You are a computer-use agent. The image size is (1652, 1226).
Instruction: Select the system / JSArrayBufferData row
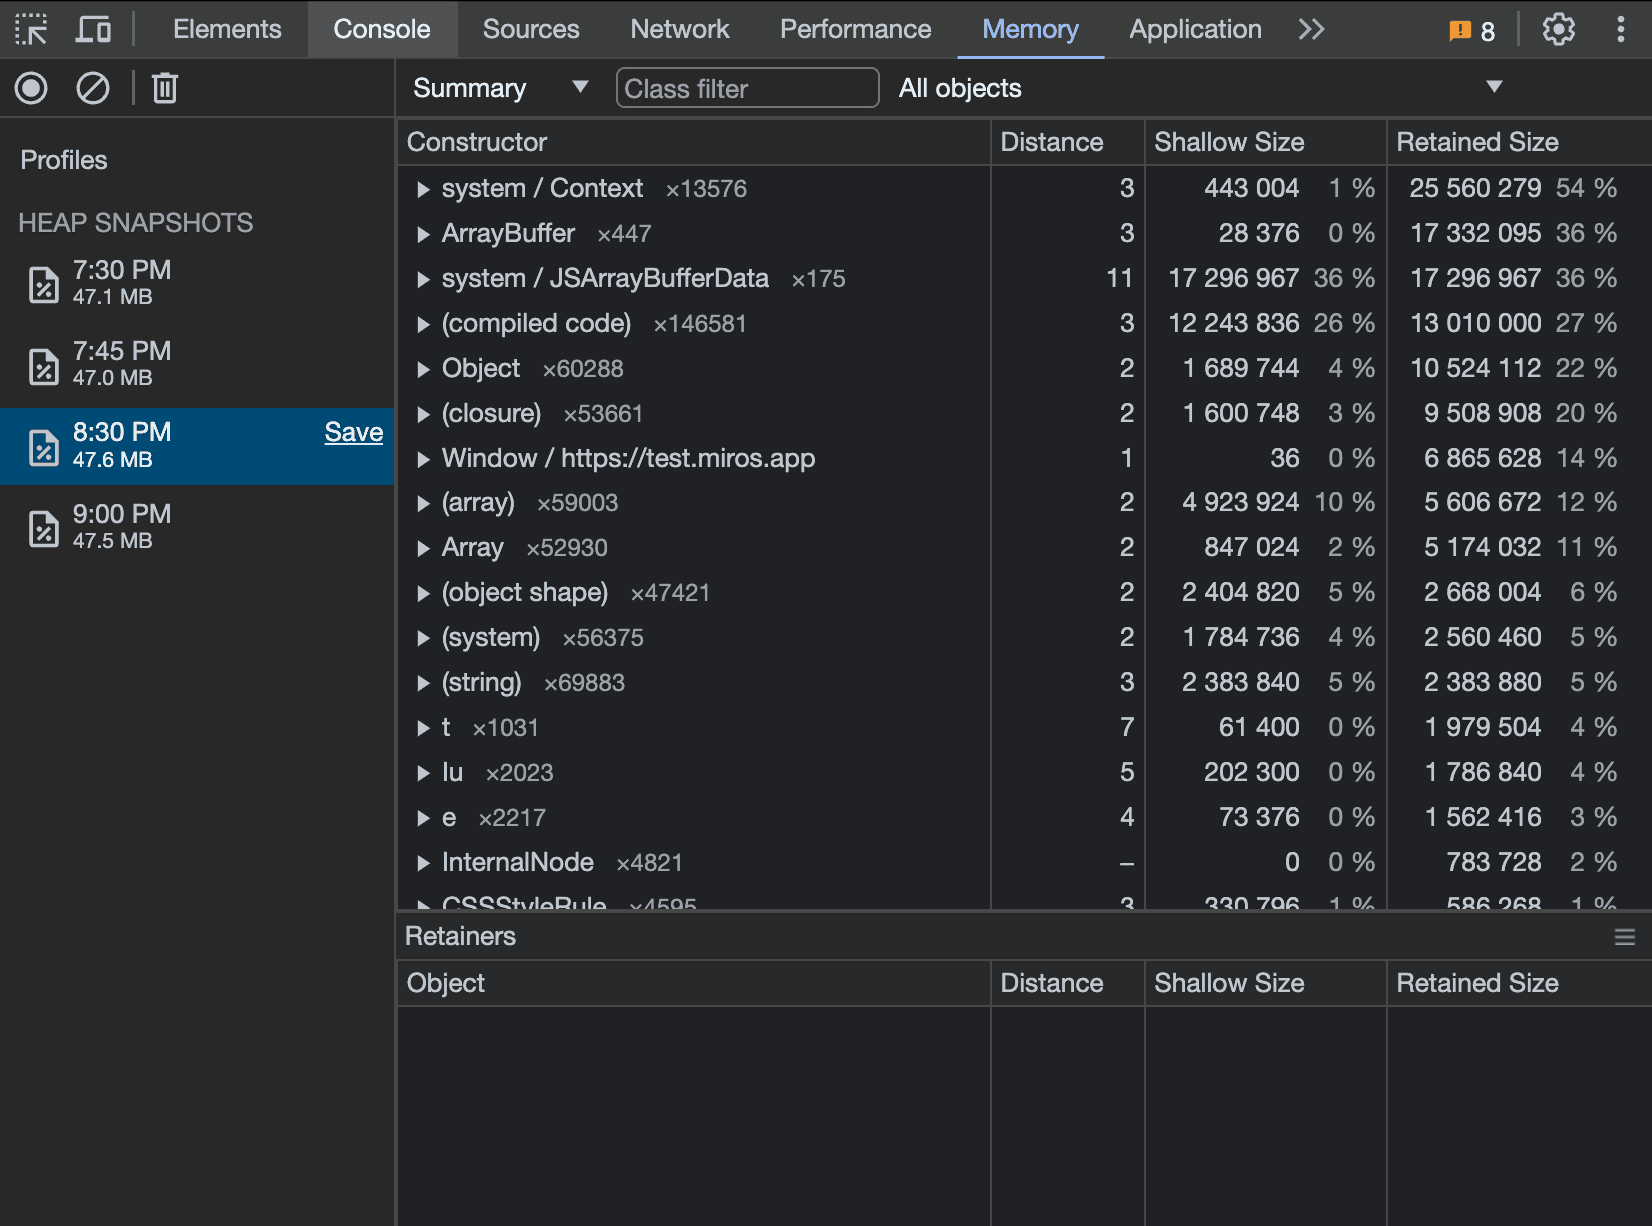coord(1024,279)
